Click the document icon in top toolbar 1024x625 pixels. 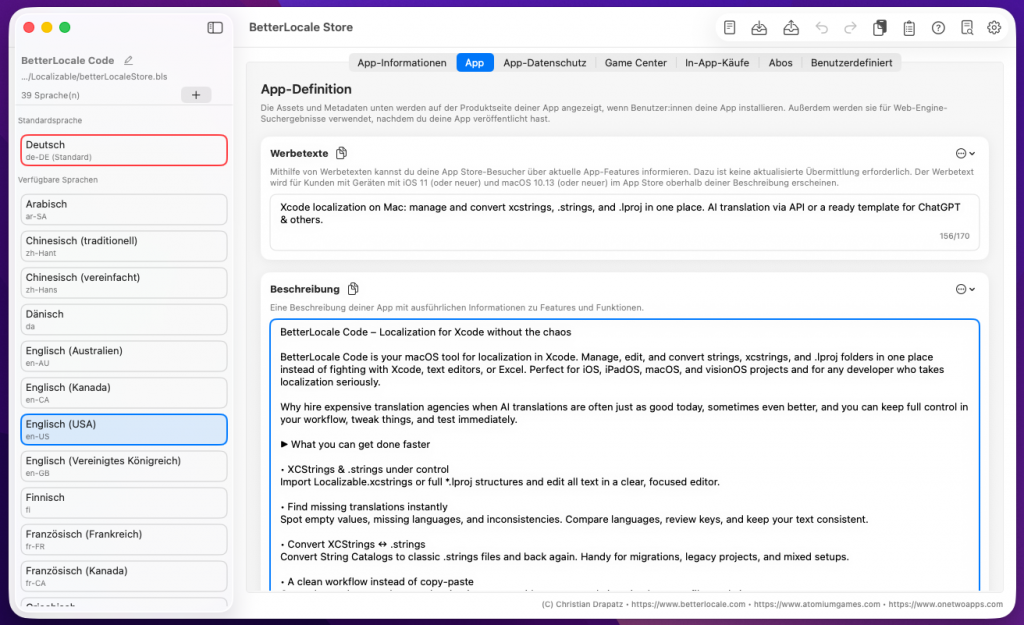tap(730, 28)
